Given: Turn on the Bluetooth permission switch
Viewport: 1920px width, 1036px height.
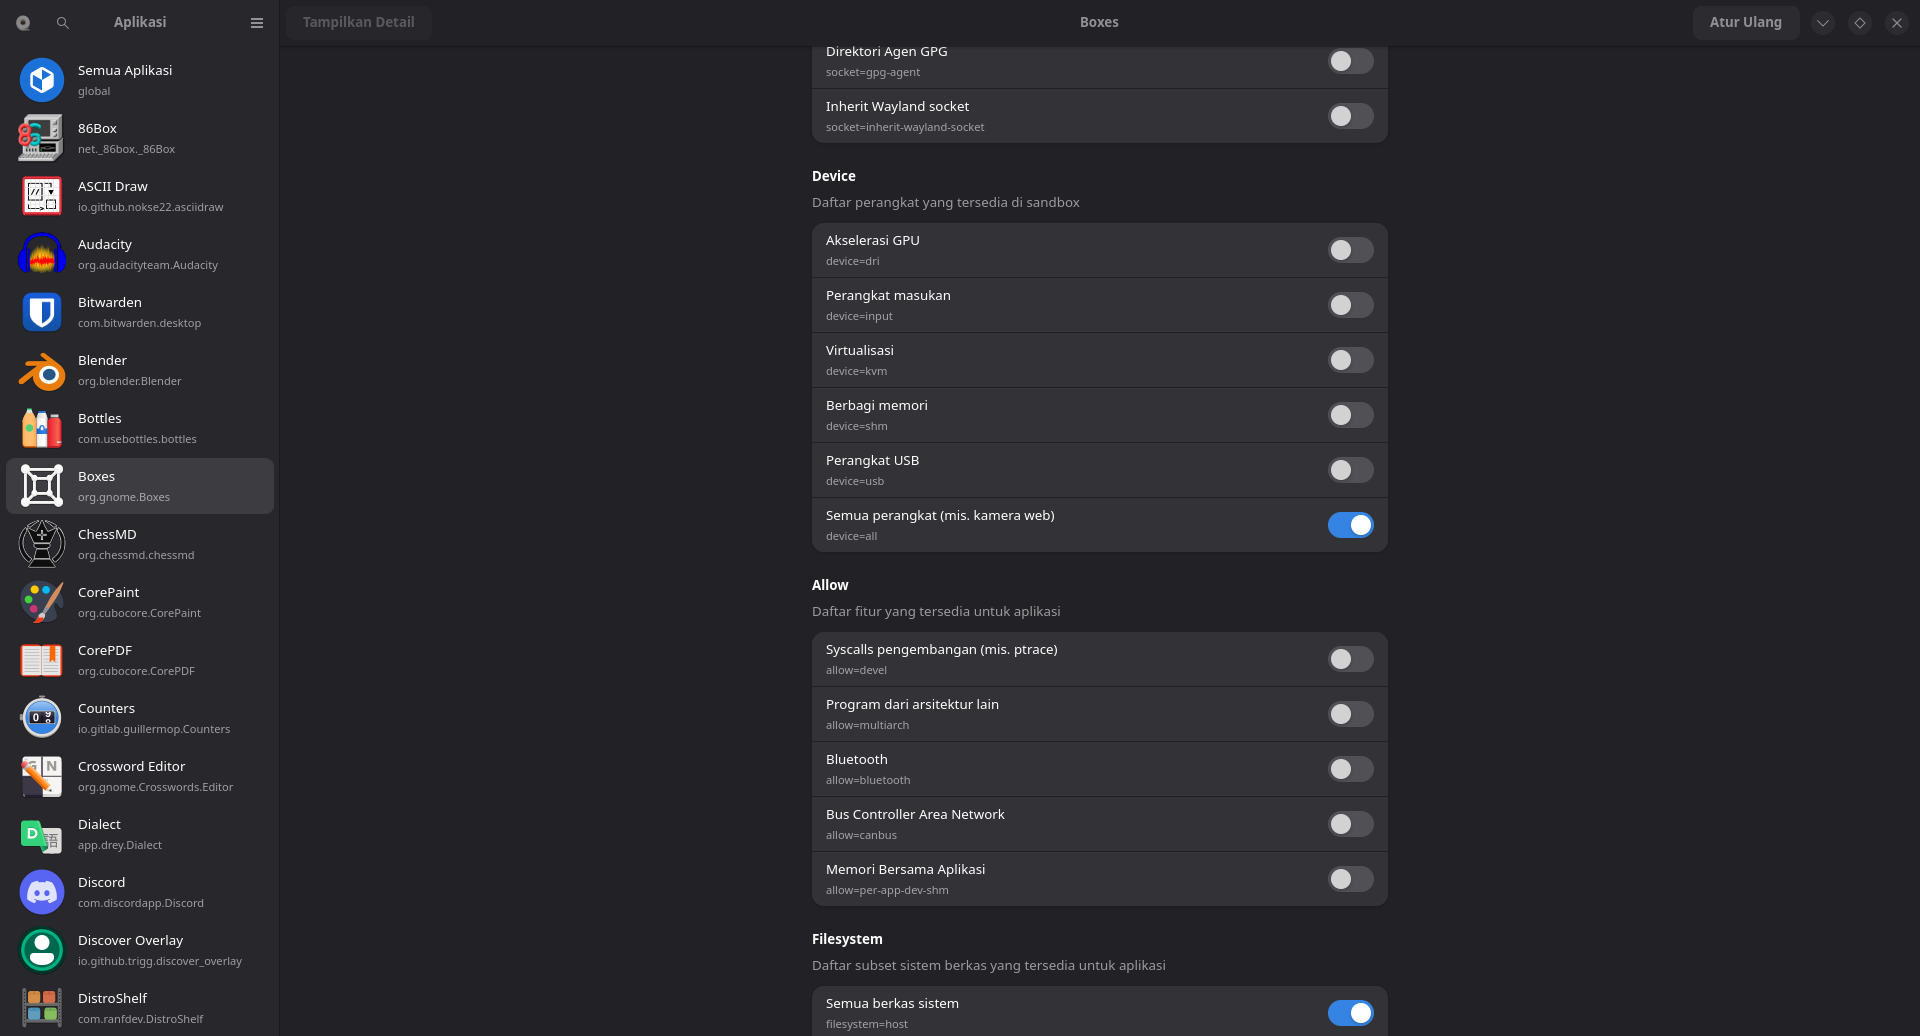Looking at the screenshot, I should click(1350, 769).
